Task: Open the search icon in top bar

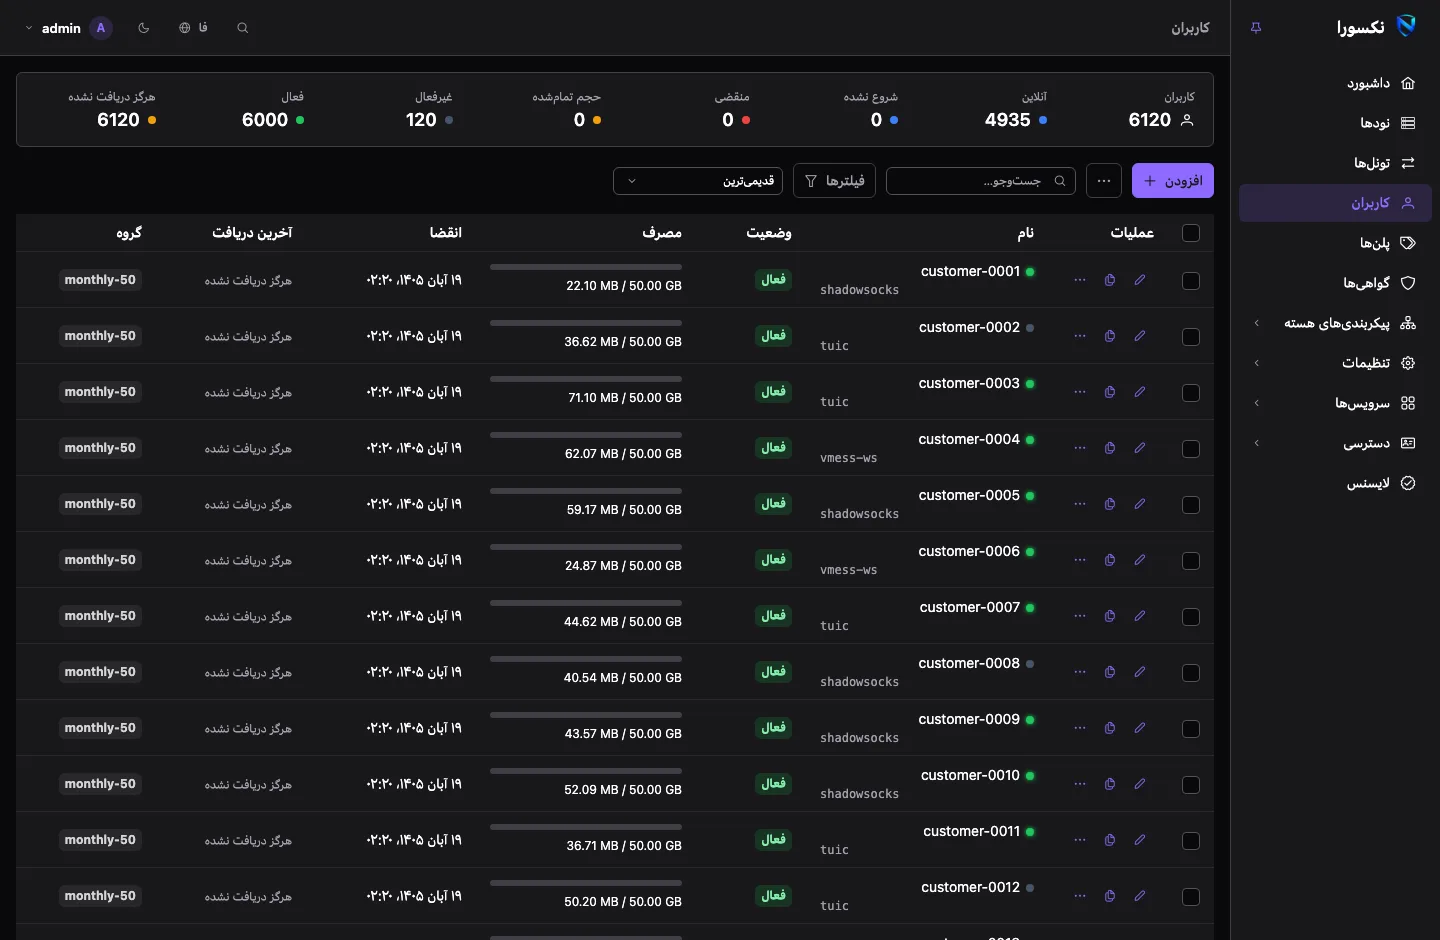Action: (242, 28)
